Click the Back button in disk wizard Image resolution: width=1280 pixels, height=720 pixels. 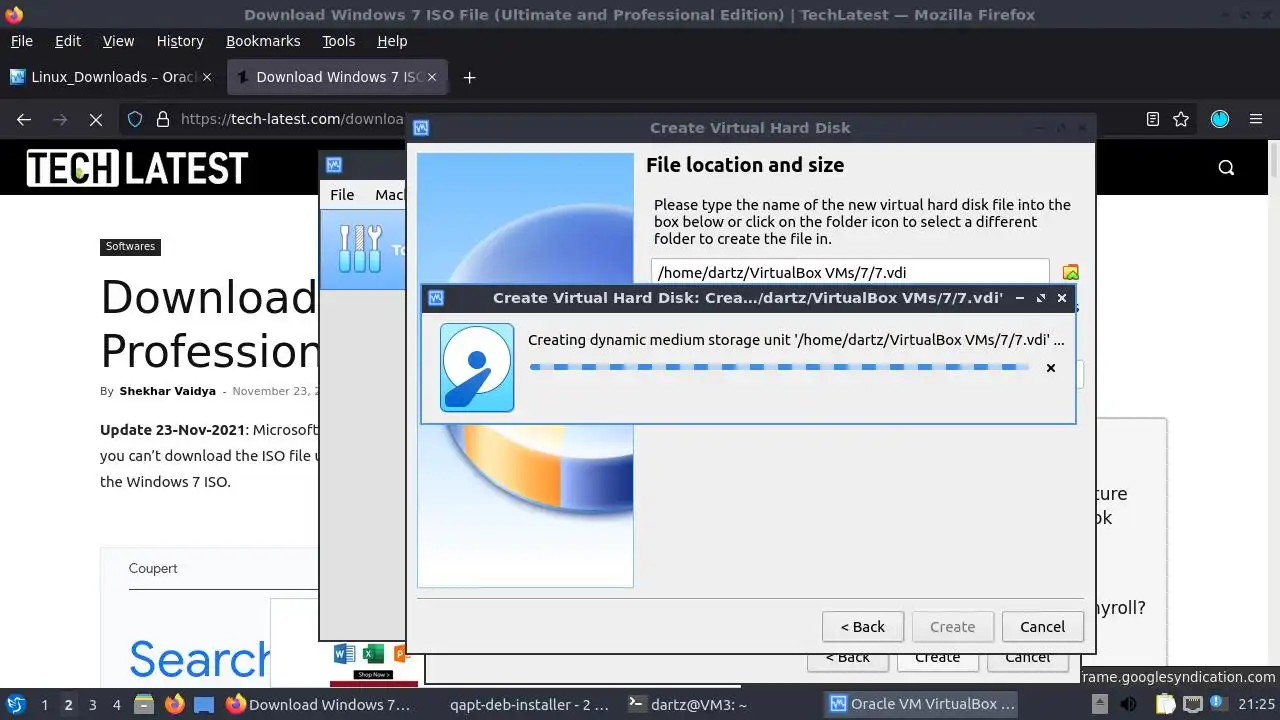click(863, 627)
